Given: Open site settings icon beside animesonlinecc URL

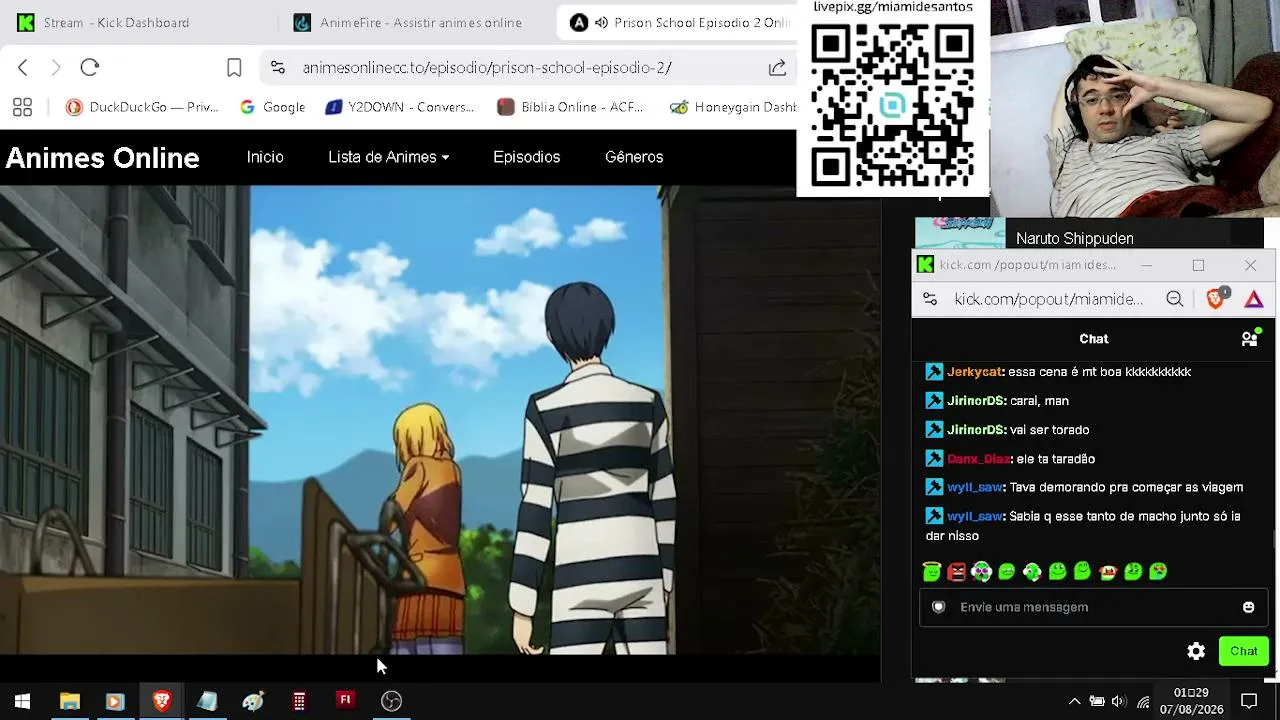Looking at the screenshot, I should [278, 67].
